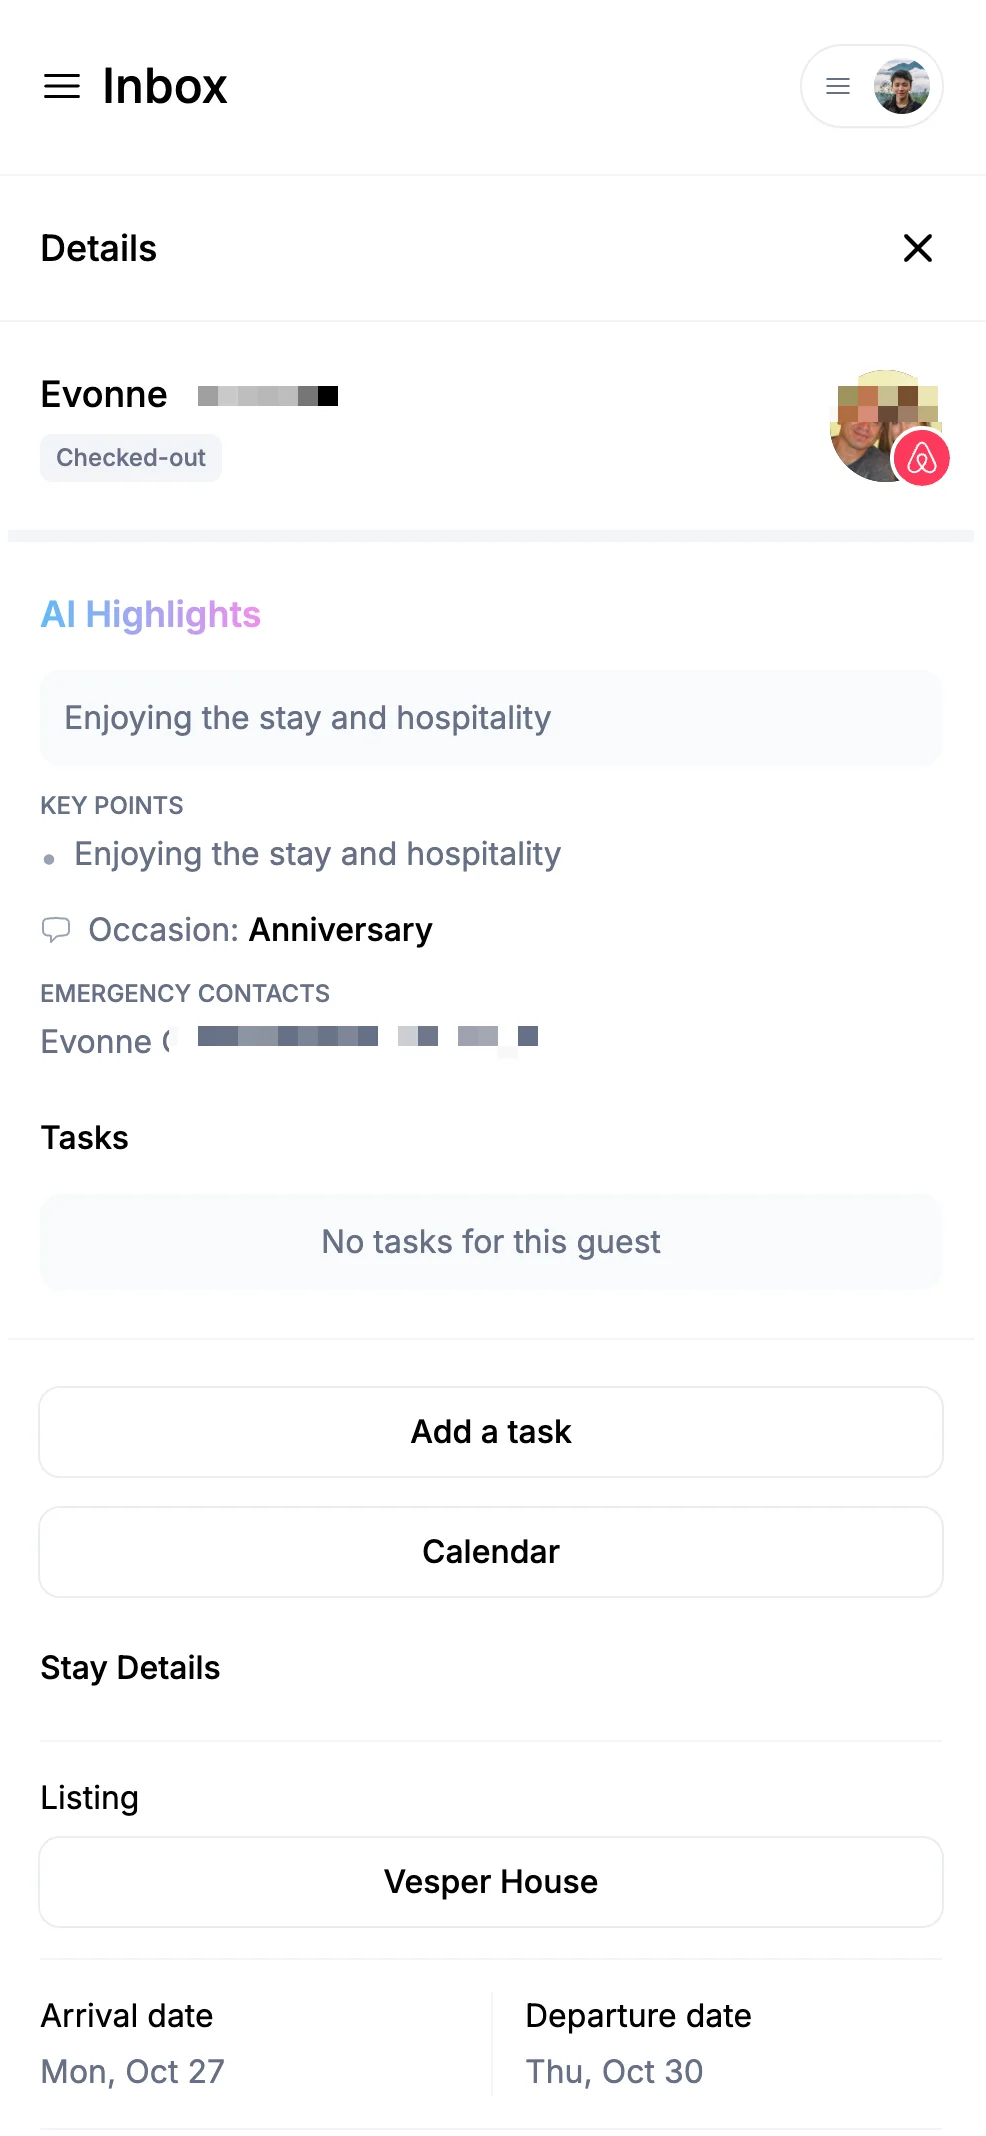Click the speech bubble icon beside Occasion
The image size is (986, 2136).
[x=56, y=930]
